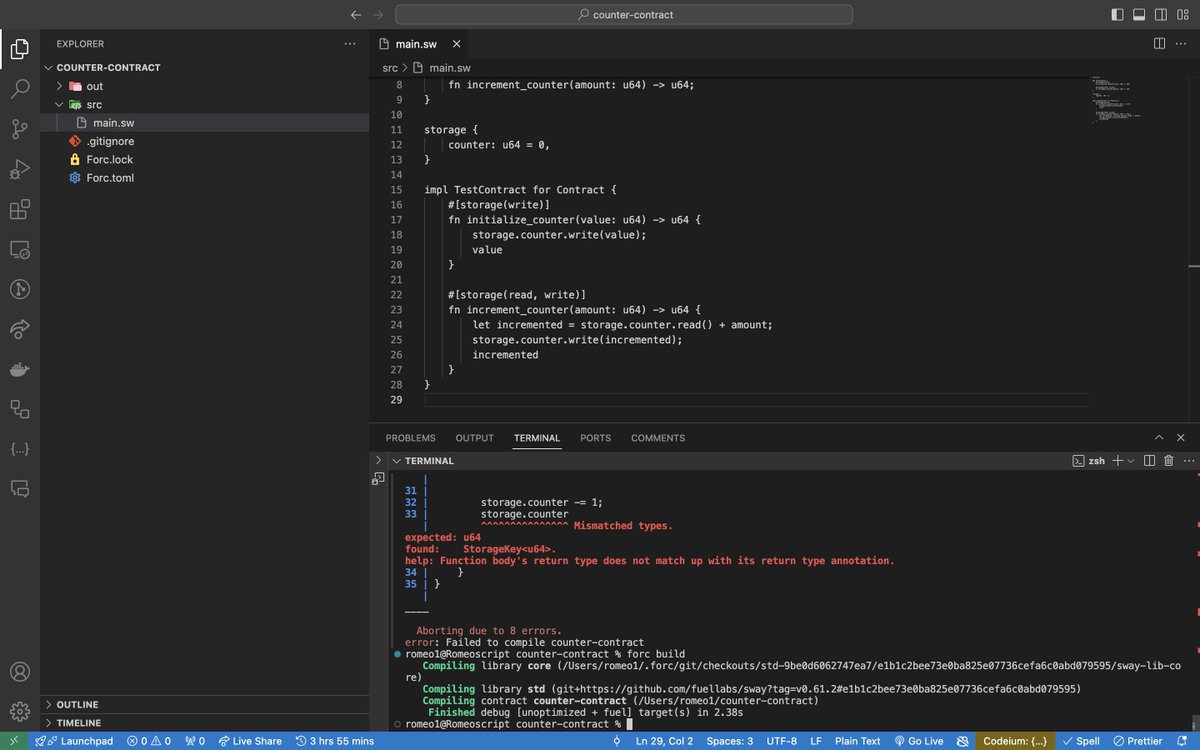Start Live Share from status bar
Viewport: 1200px width, 750px height.
(251, 741)
